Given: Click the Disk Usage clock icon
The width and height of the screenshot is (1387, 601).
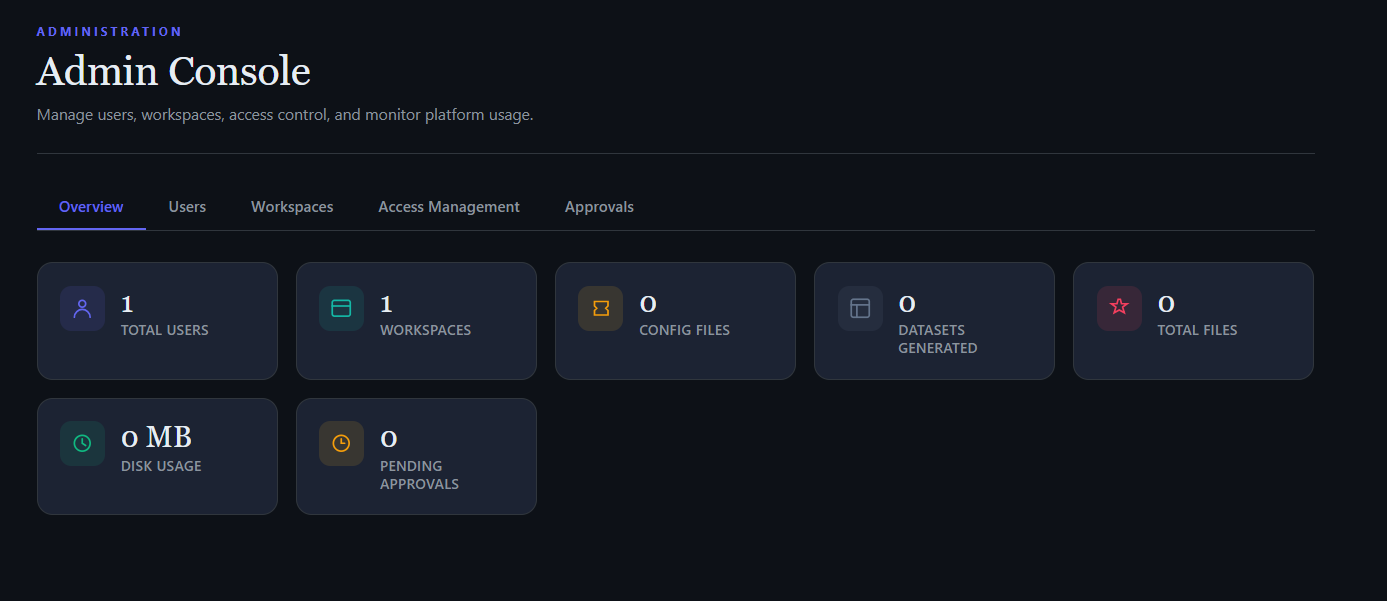Looking at the screenshot, I should 82,443.
